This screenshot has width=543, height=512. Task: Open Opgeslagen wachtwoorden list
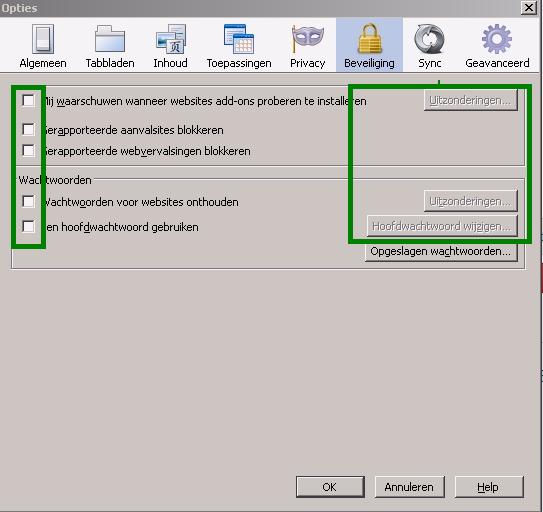point(441,251)
